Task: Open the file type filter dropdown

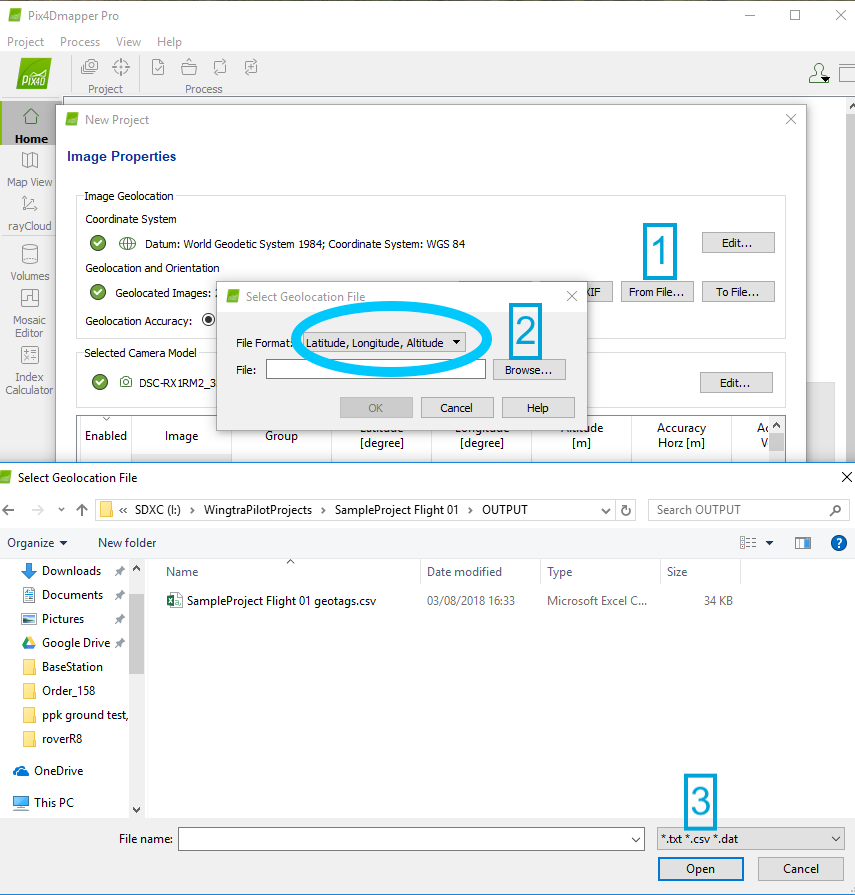Action: [x=751, y=839]
